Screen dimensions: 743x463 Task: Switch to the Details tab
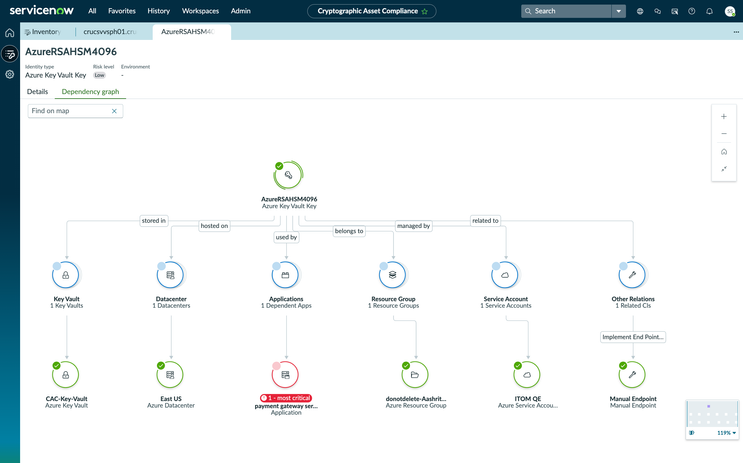coord(37,91)
